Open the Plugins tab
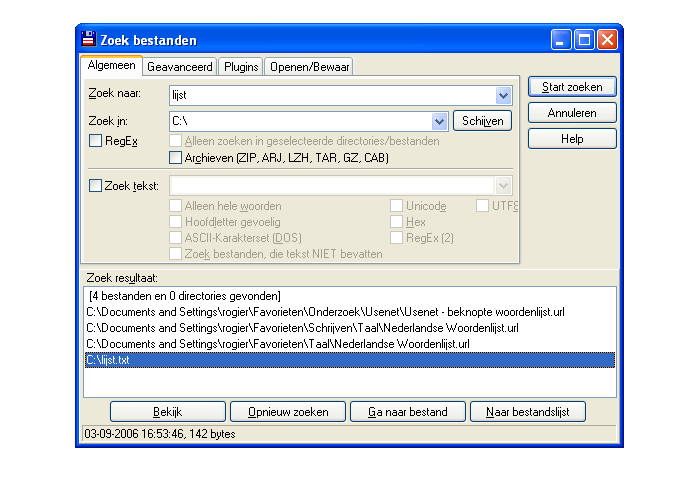Viewport: 700px width, 478px height. pyautogui.click(x=241, y=67)
